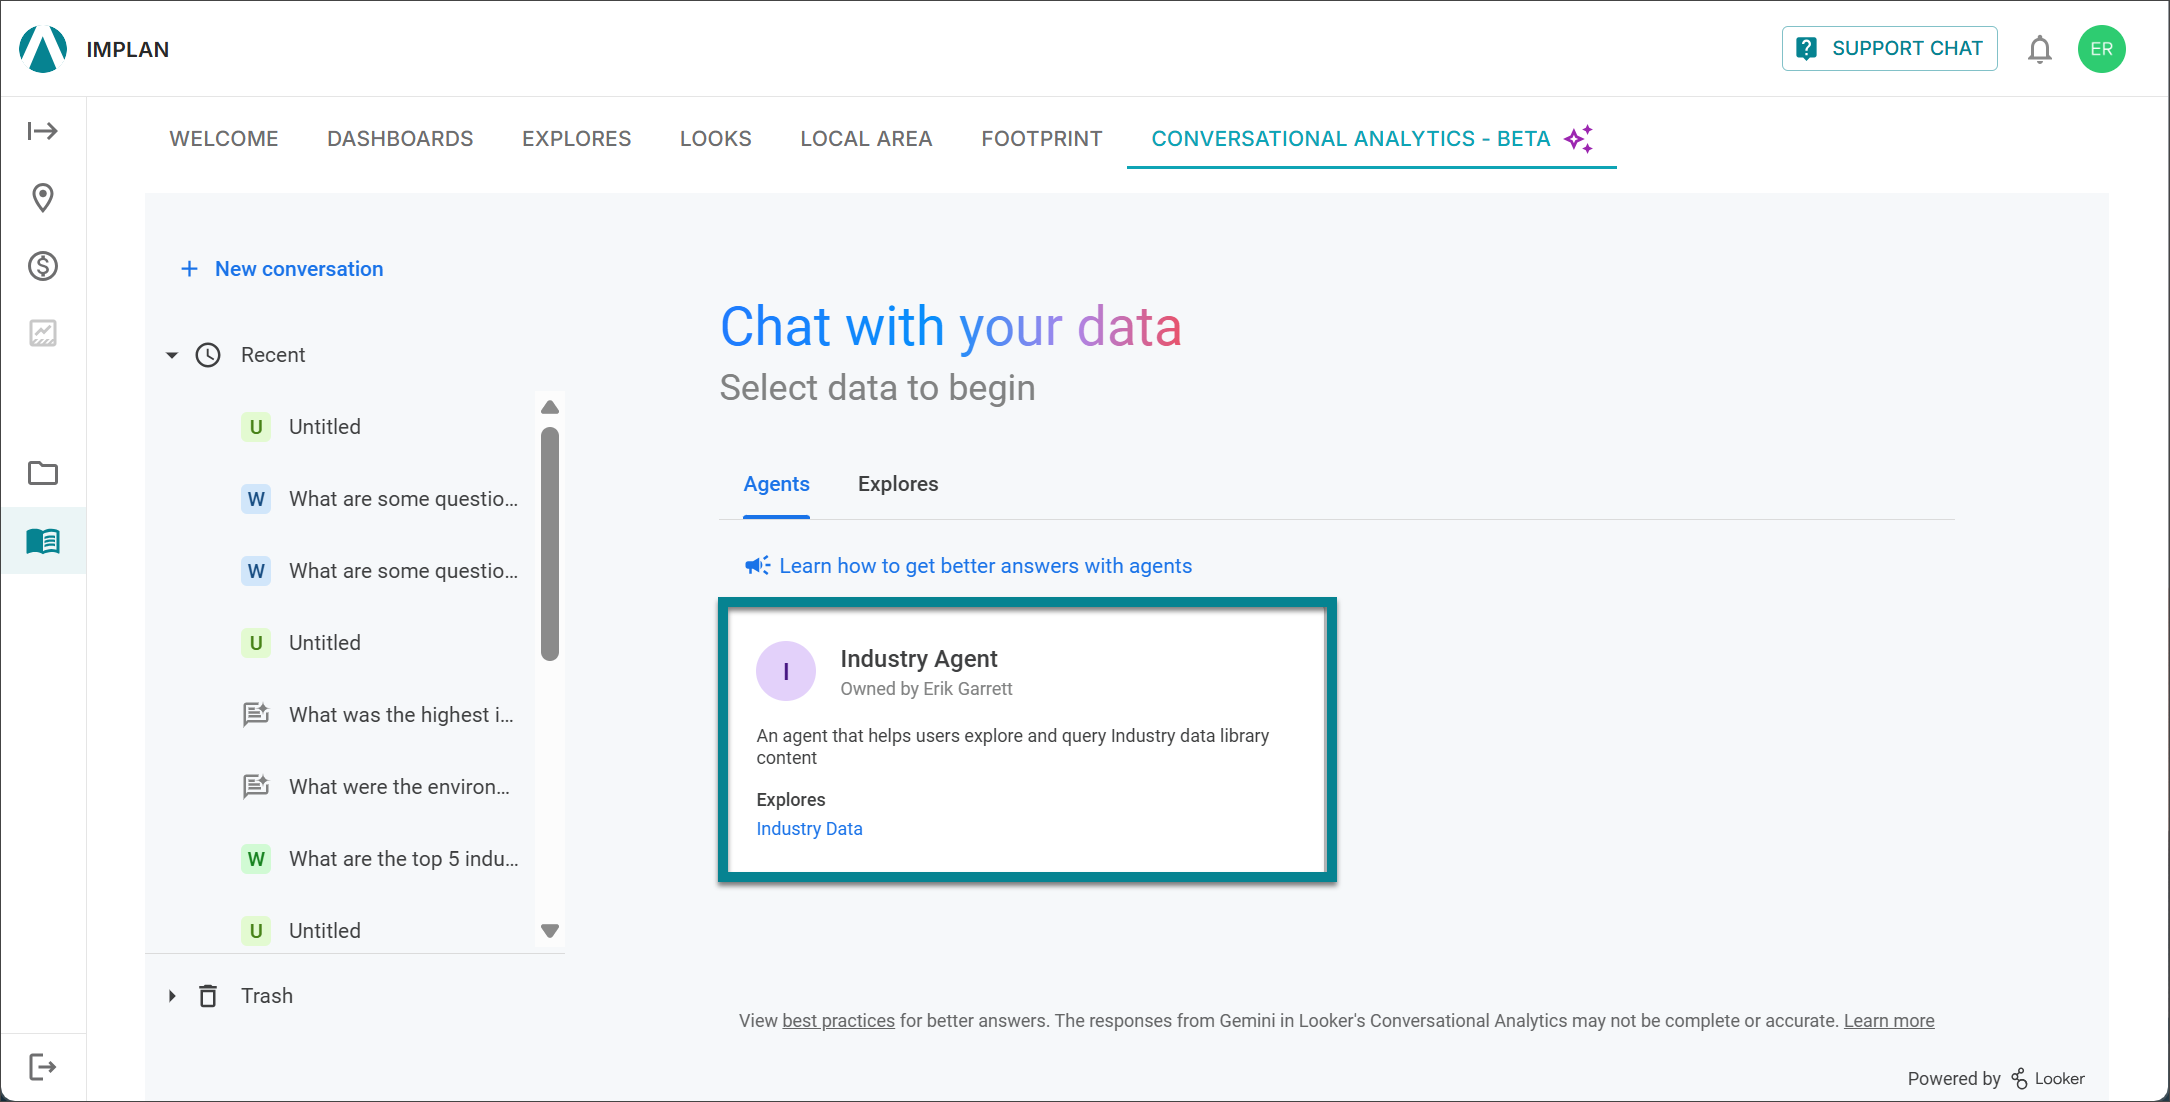Click the W badge for 'What are the top 5 indu'
The height and width of the screenshot is (1102, 2170).
(x=256, y=859)
